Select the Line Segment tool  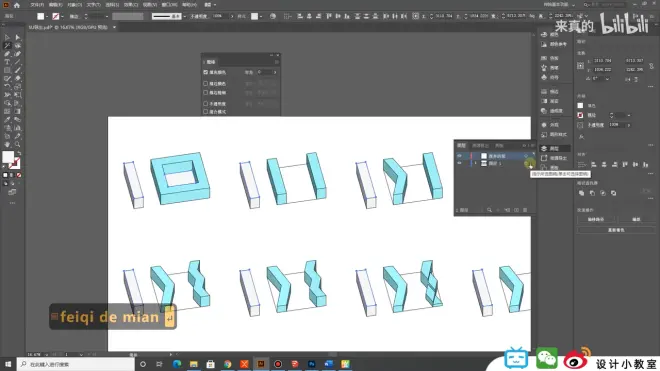18,62
